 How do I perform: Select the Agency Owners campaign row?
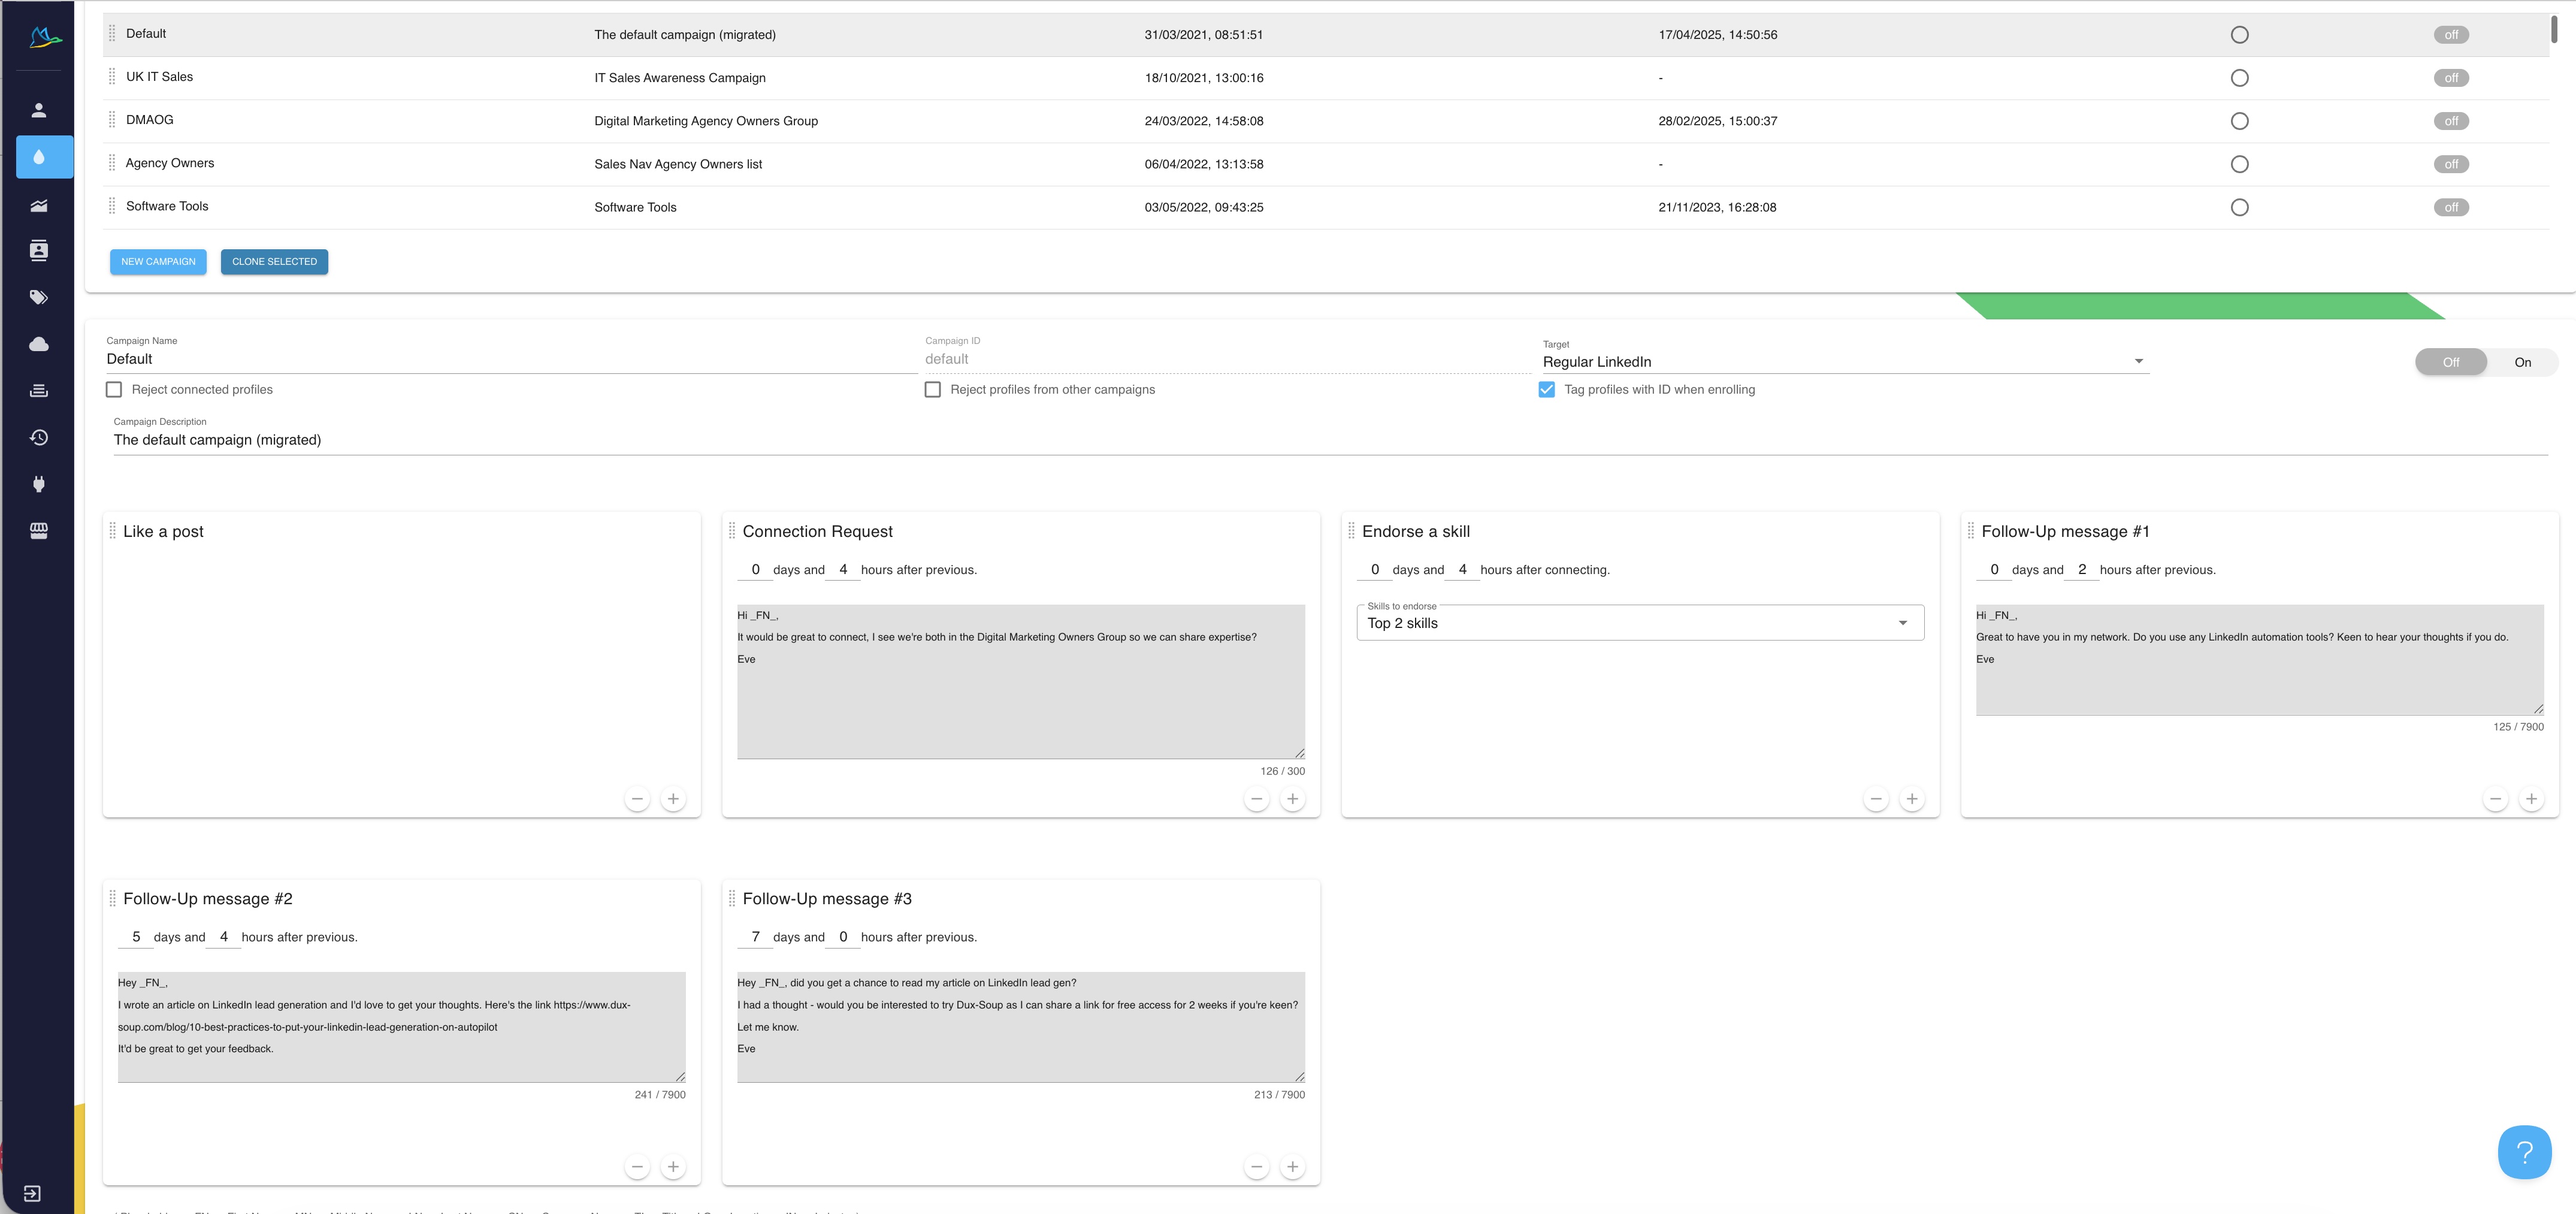tap(170, 163)
